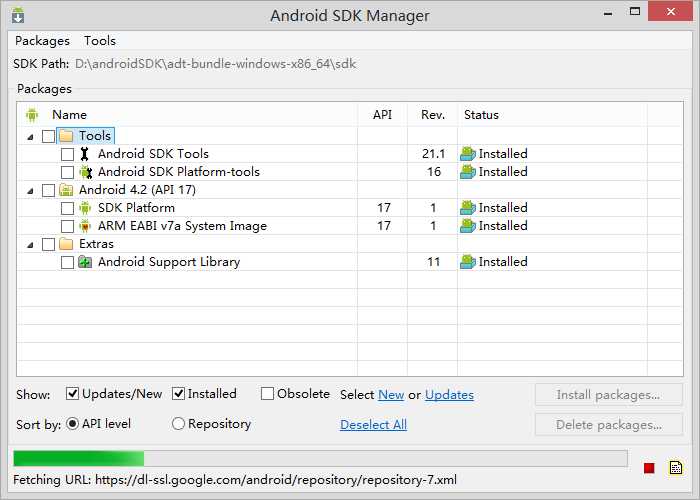700x500 pixels.
Task: Select the Extras group label
Action: pos(96,244)
